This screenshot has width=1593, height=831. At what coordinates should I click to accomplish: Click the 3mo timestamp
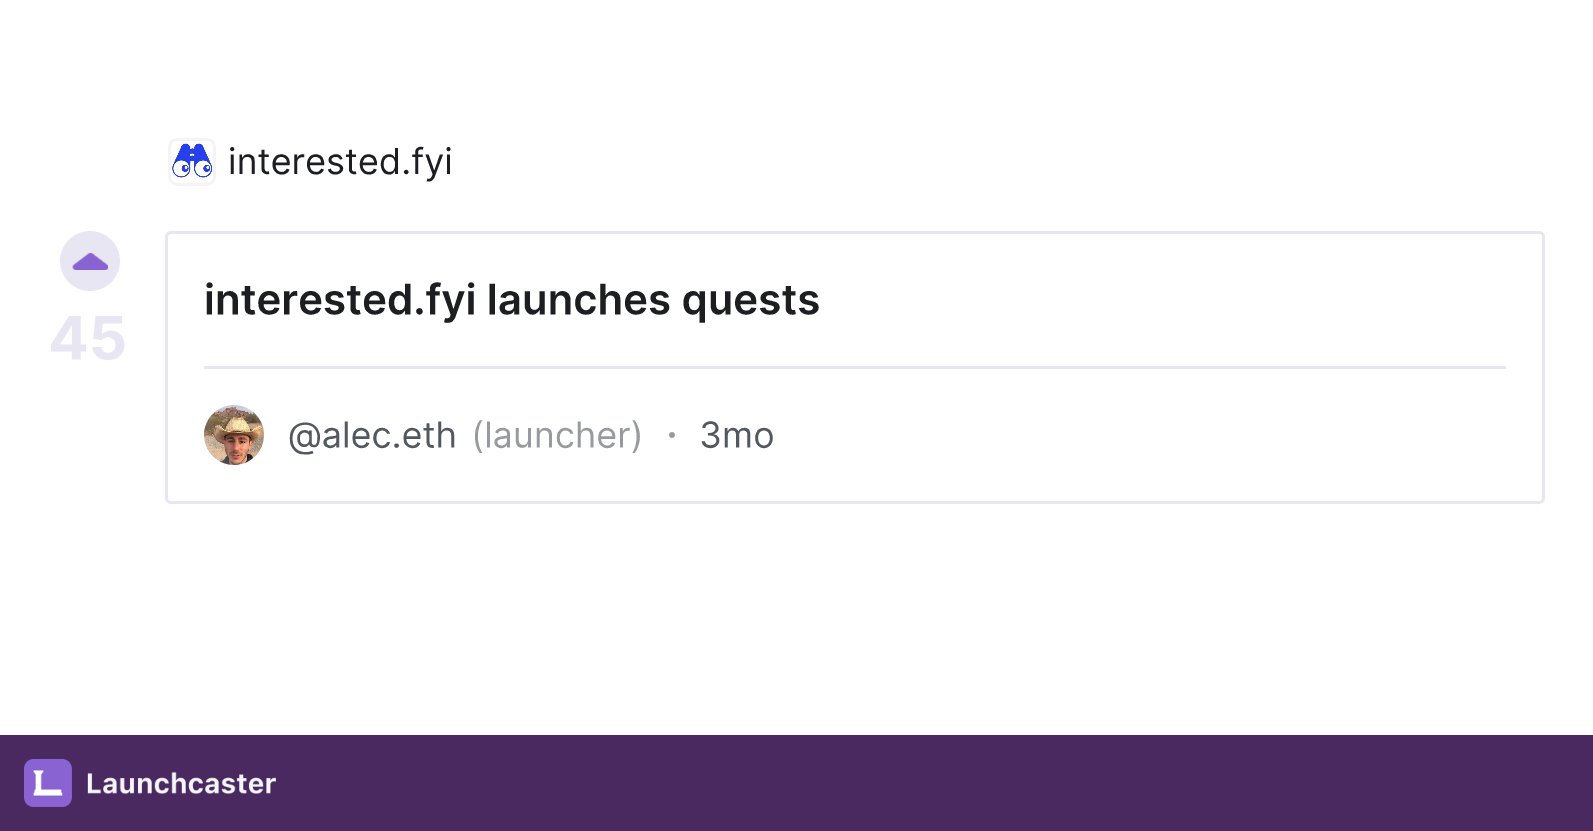(737, 436)
